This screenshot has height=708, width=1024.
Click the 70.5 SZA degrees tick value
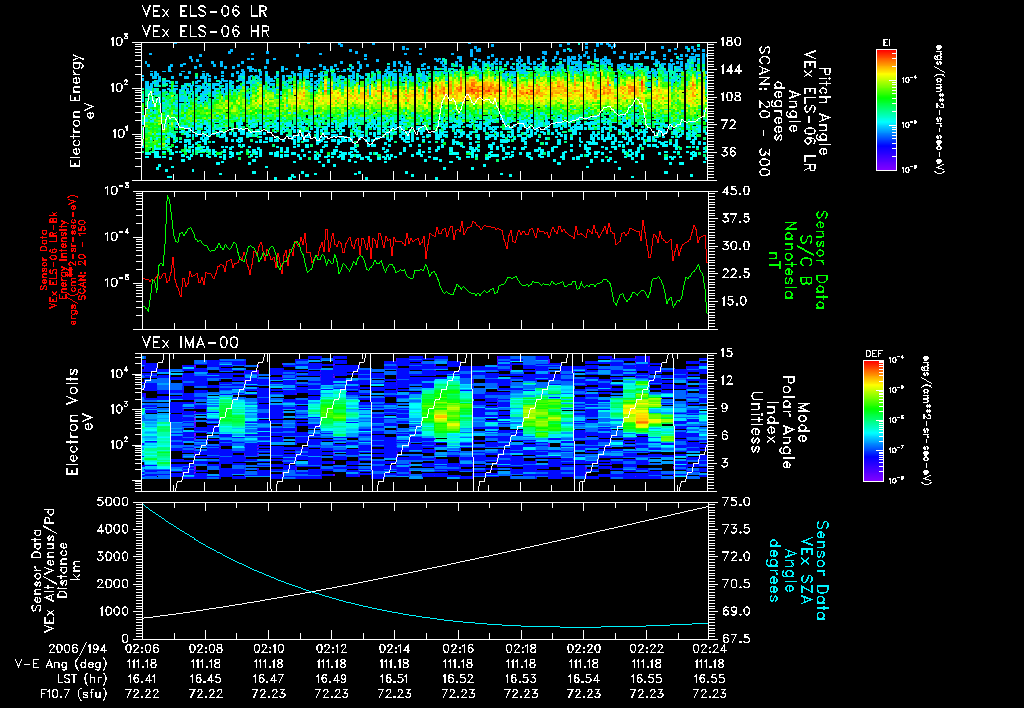pyautogui.click(x=735, y=584)
